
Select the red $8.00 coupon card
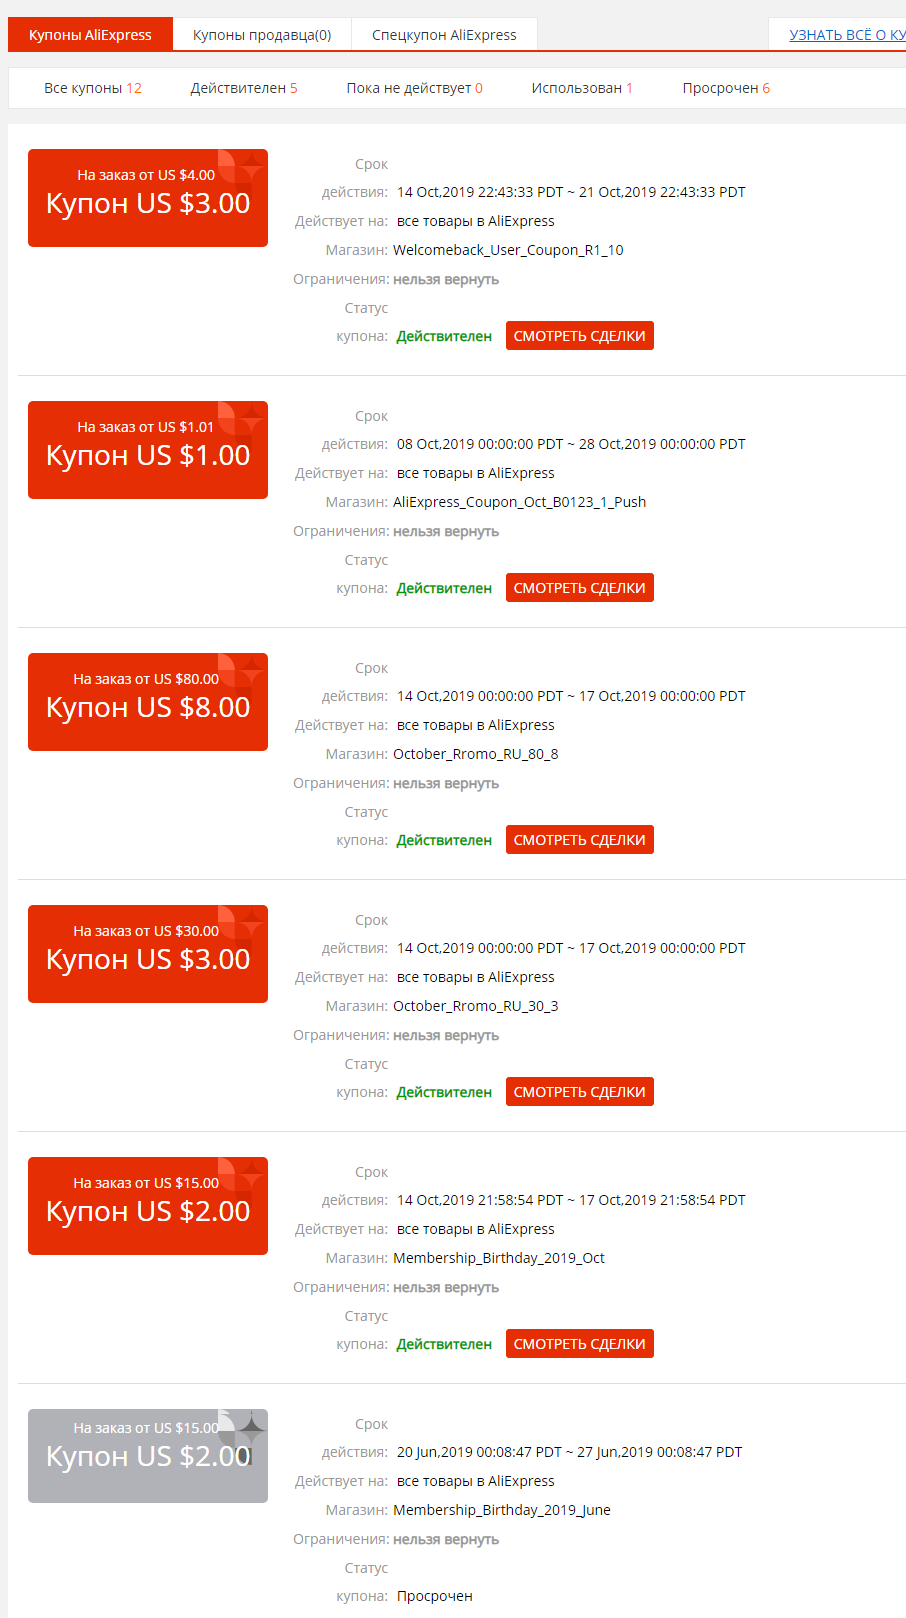coord(148,702)
